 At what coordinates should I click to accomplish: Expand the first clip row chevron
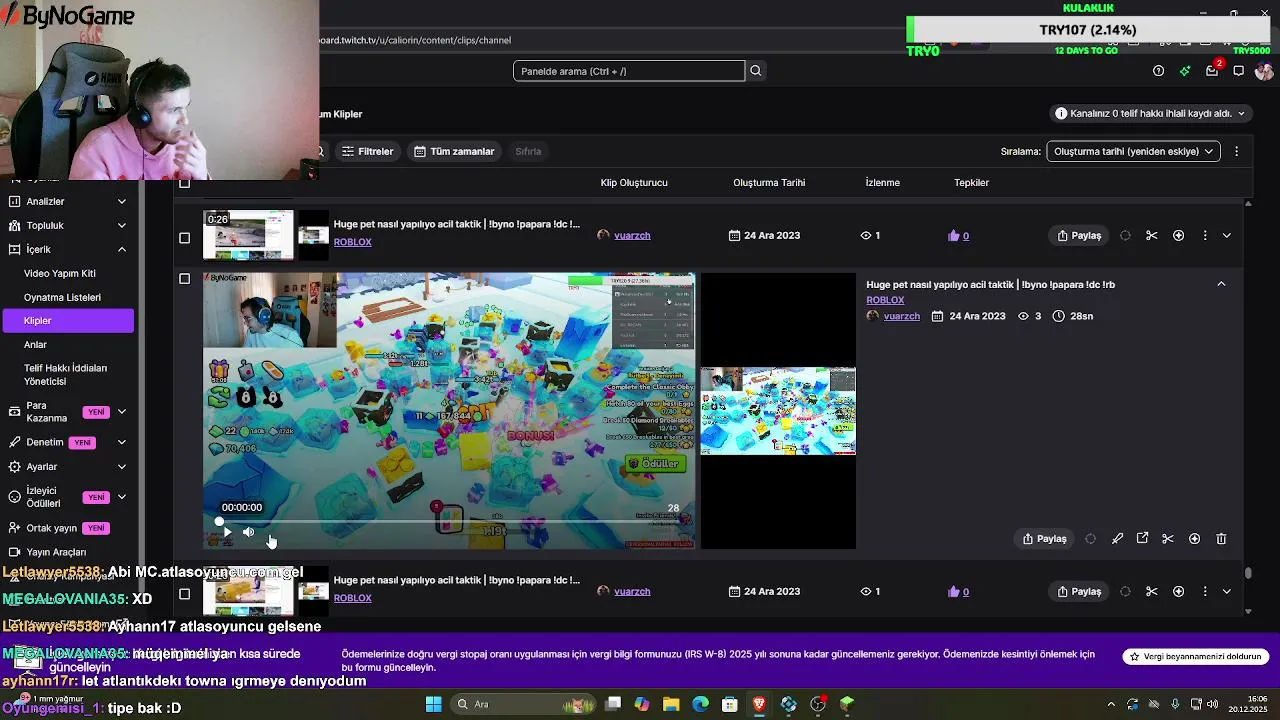[x=1227, y=236]
